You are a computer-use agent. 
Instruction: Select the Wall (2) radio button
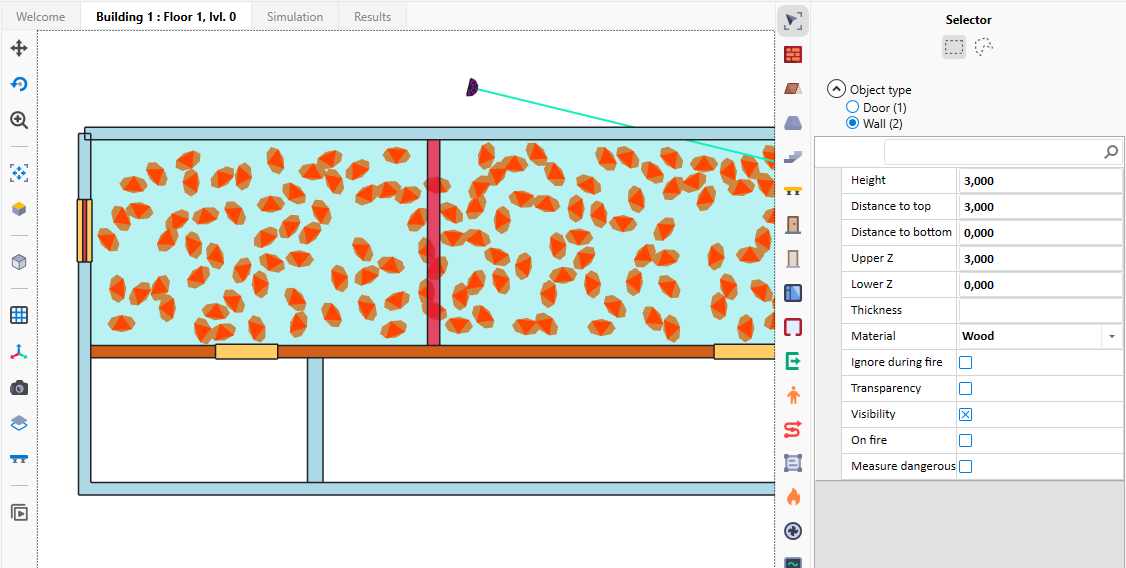click(x=852, y=124)
